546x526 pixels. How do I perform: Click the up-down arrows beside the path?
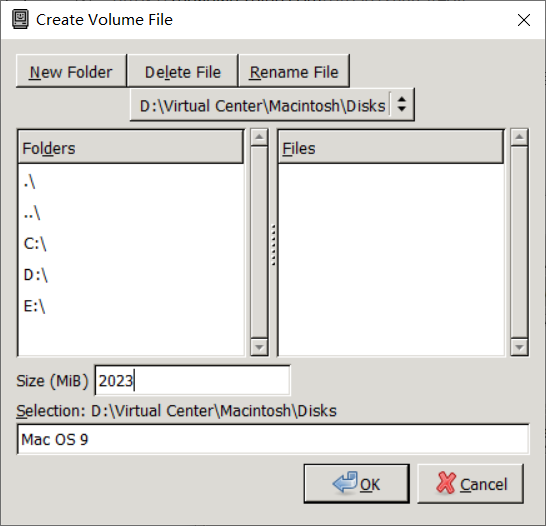(x=401, y=104)
